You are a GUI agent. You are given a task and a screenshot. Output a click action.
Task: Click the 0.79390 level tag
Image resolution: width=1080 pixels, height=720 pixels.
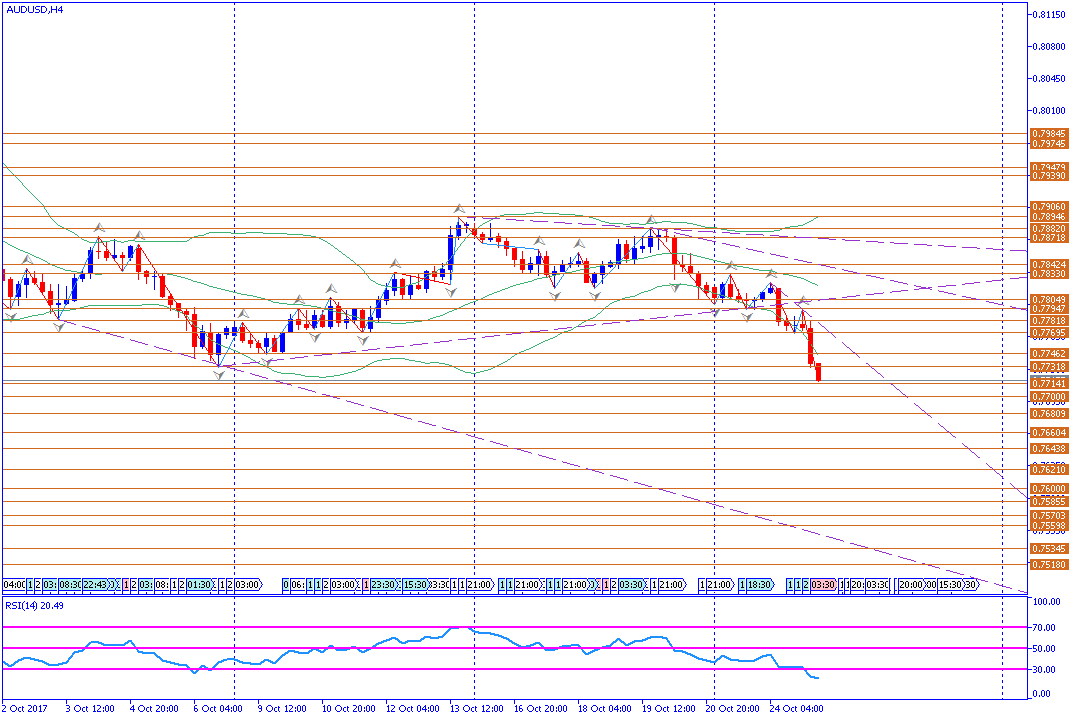[1049, 176]
